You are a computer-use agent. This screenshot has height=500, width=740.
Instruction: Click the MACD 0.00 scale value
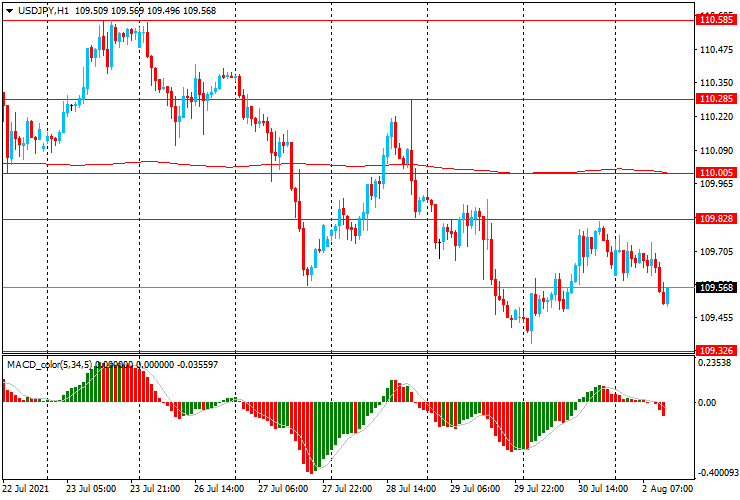(707, 402)
